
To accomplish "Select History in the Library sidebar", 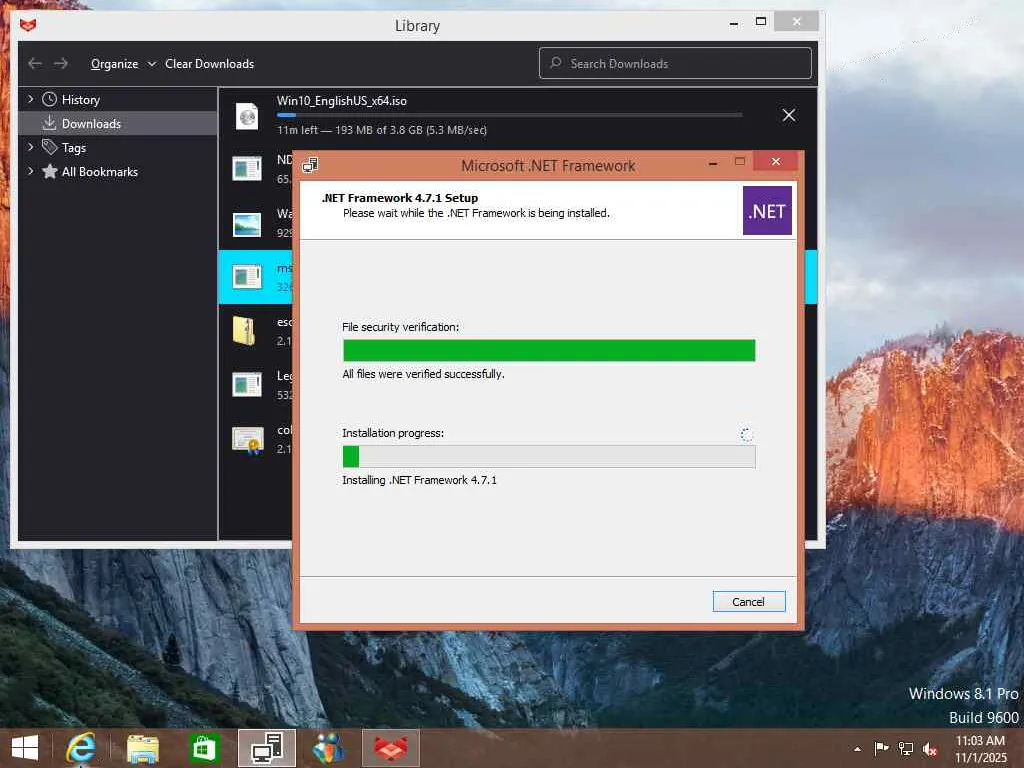I will pos(80,99).
